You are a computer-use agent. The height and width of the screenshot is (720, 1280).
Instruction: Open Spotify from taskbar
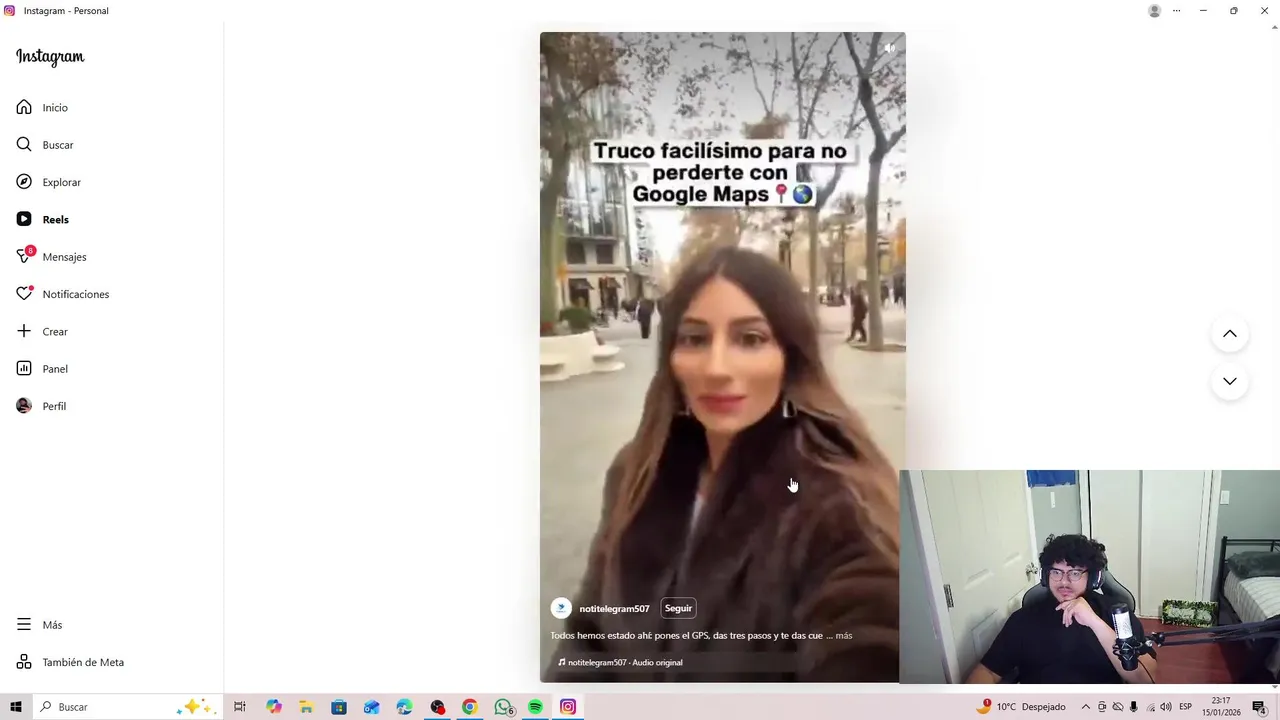pyautogui.click(x=535, y=707)
